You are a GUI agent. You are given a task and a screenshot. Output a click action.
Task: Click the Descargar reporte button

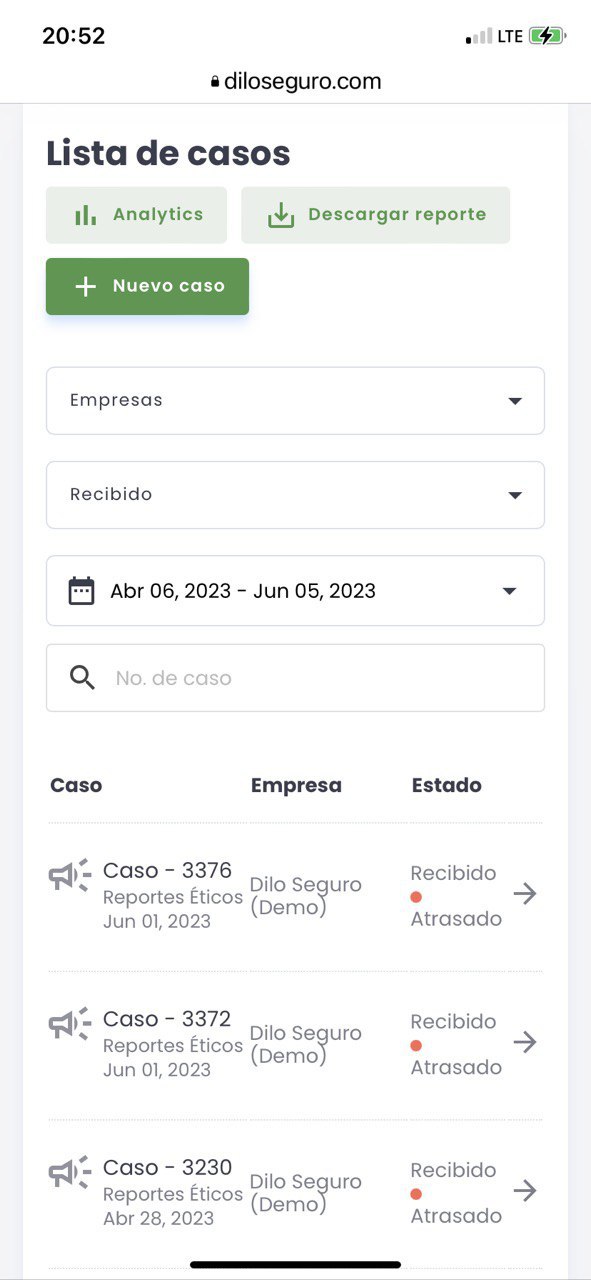point(375,215)
